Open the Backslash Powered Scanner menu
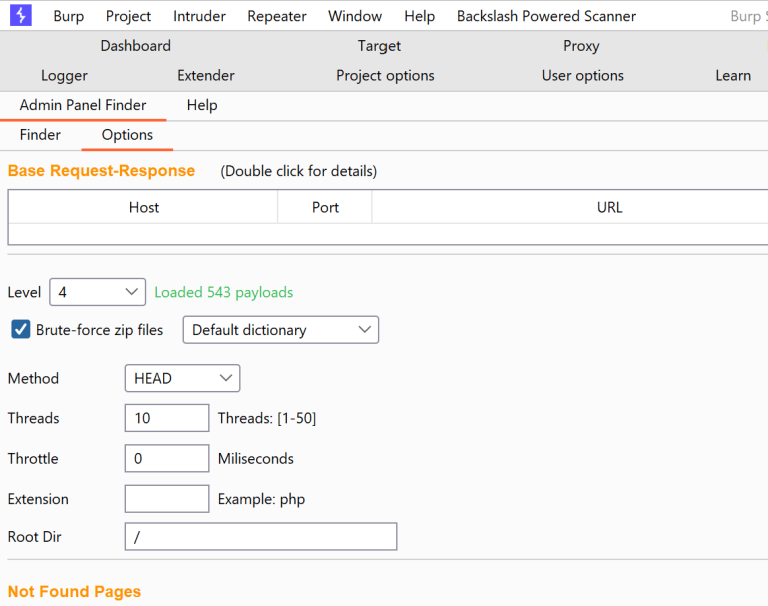The image size is (768, 606). click(547, 16)
